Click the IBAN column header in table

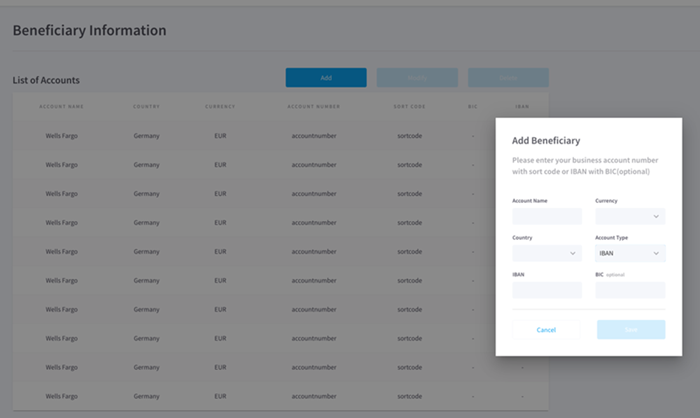(x=521, y=106)
